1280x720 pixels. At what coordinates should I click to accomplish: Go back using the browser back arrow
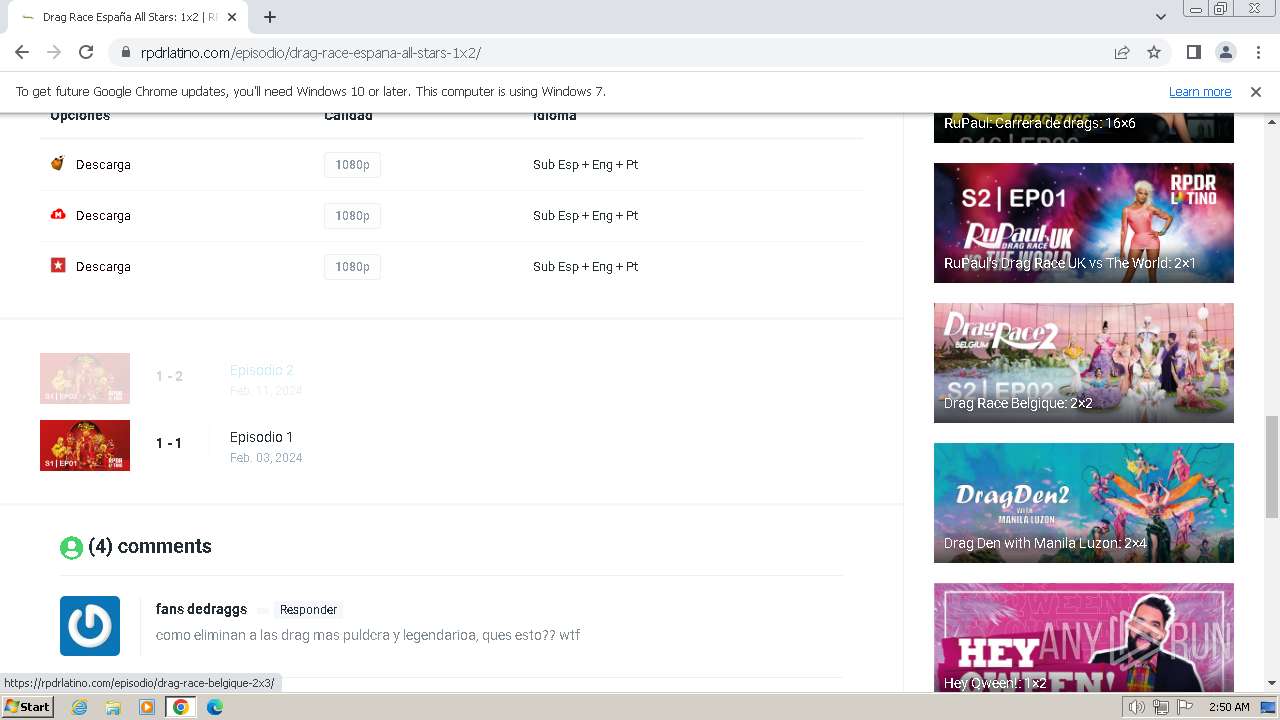[x=22, y=52]
